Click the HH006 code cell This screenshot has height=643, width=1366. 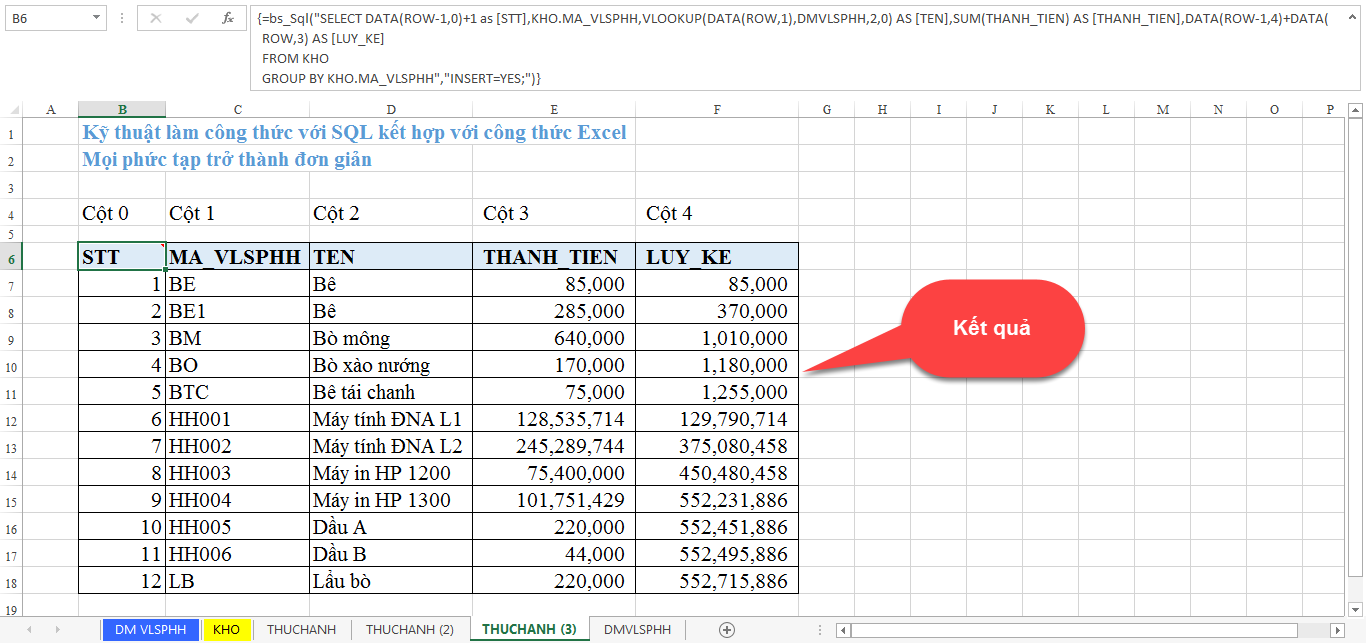pos(237,554)
